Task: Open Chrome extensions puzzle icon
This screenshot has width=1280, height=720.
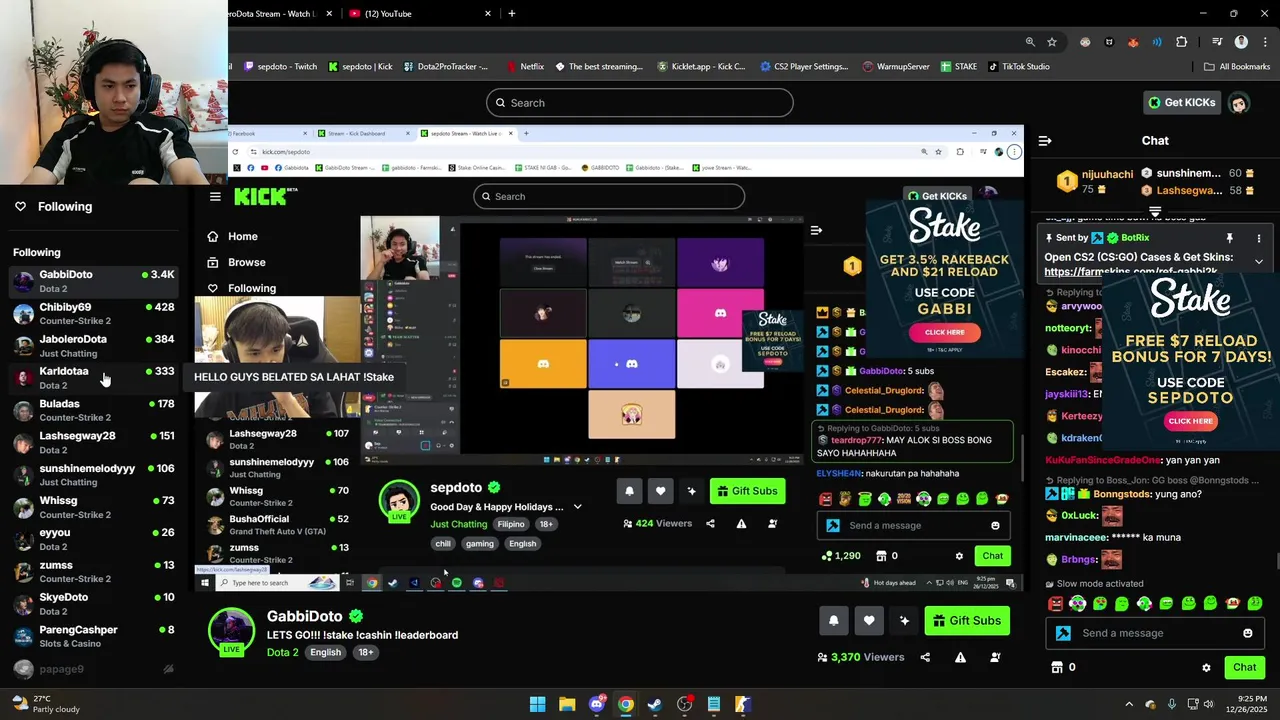Action: coord(1182,42)
